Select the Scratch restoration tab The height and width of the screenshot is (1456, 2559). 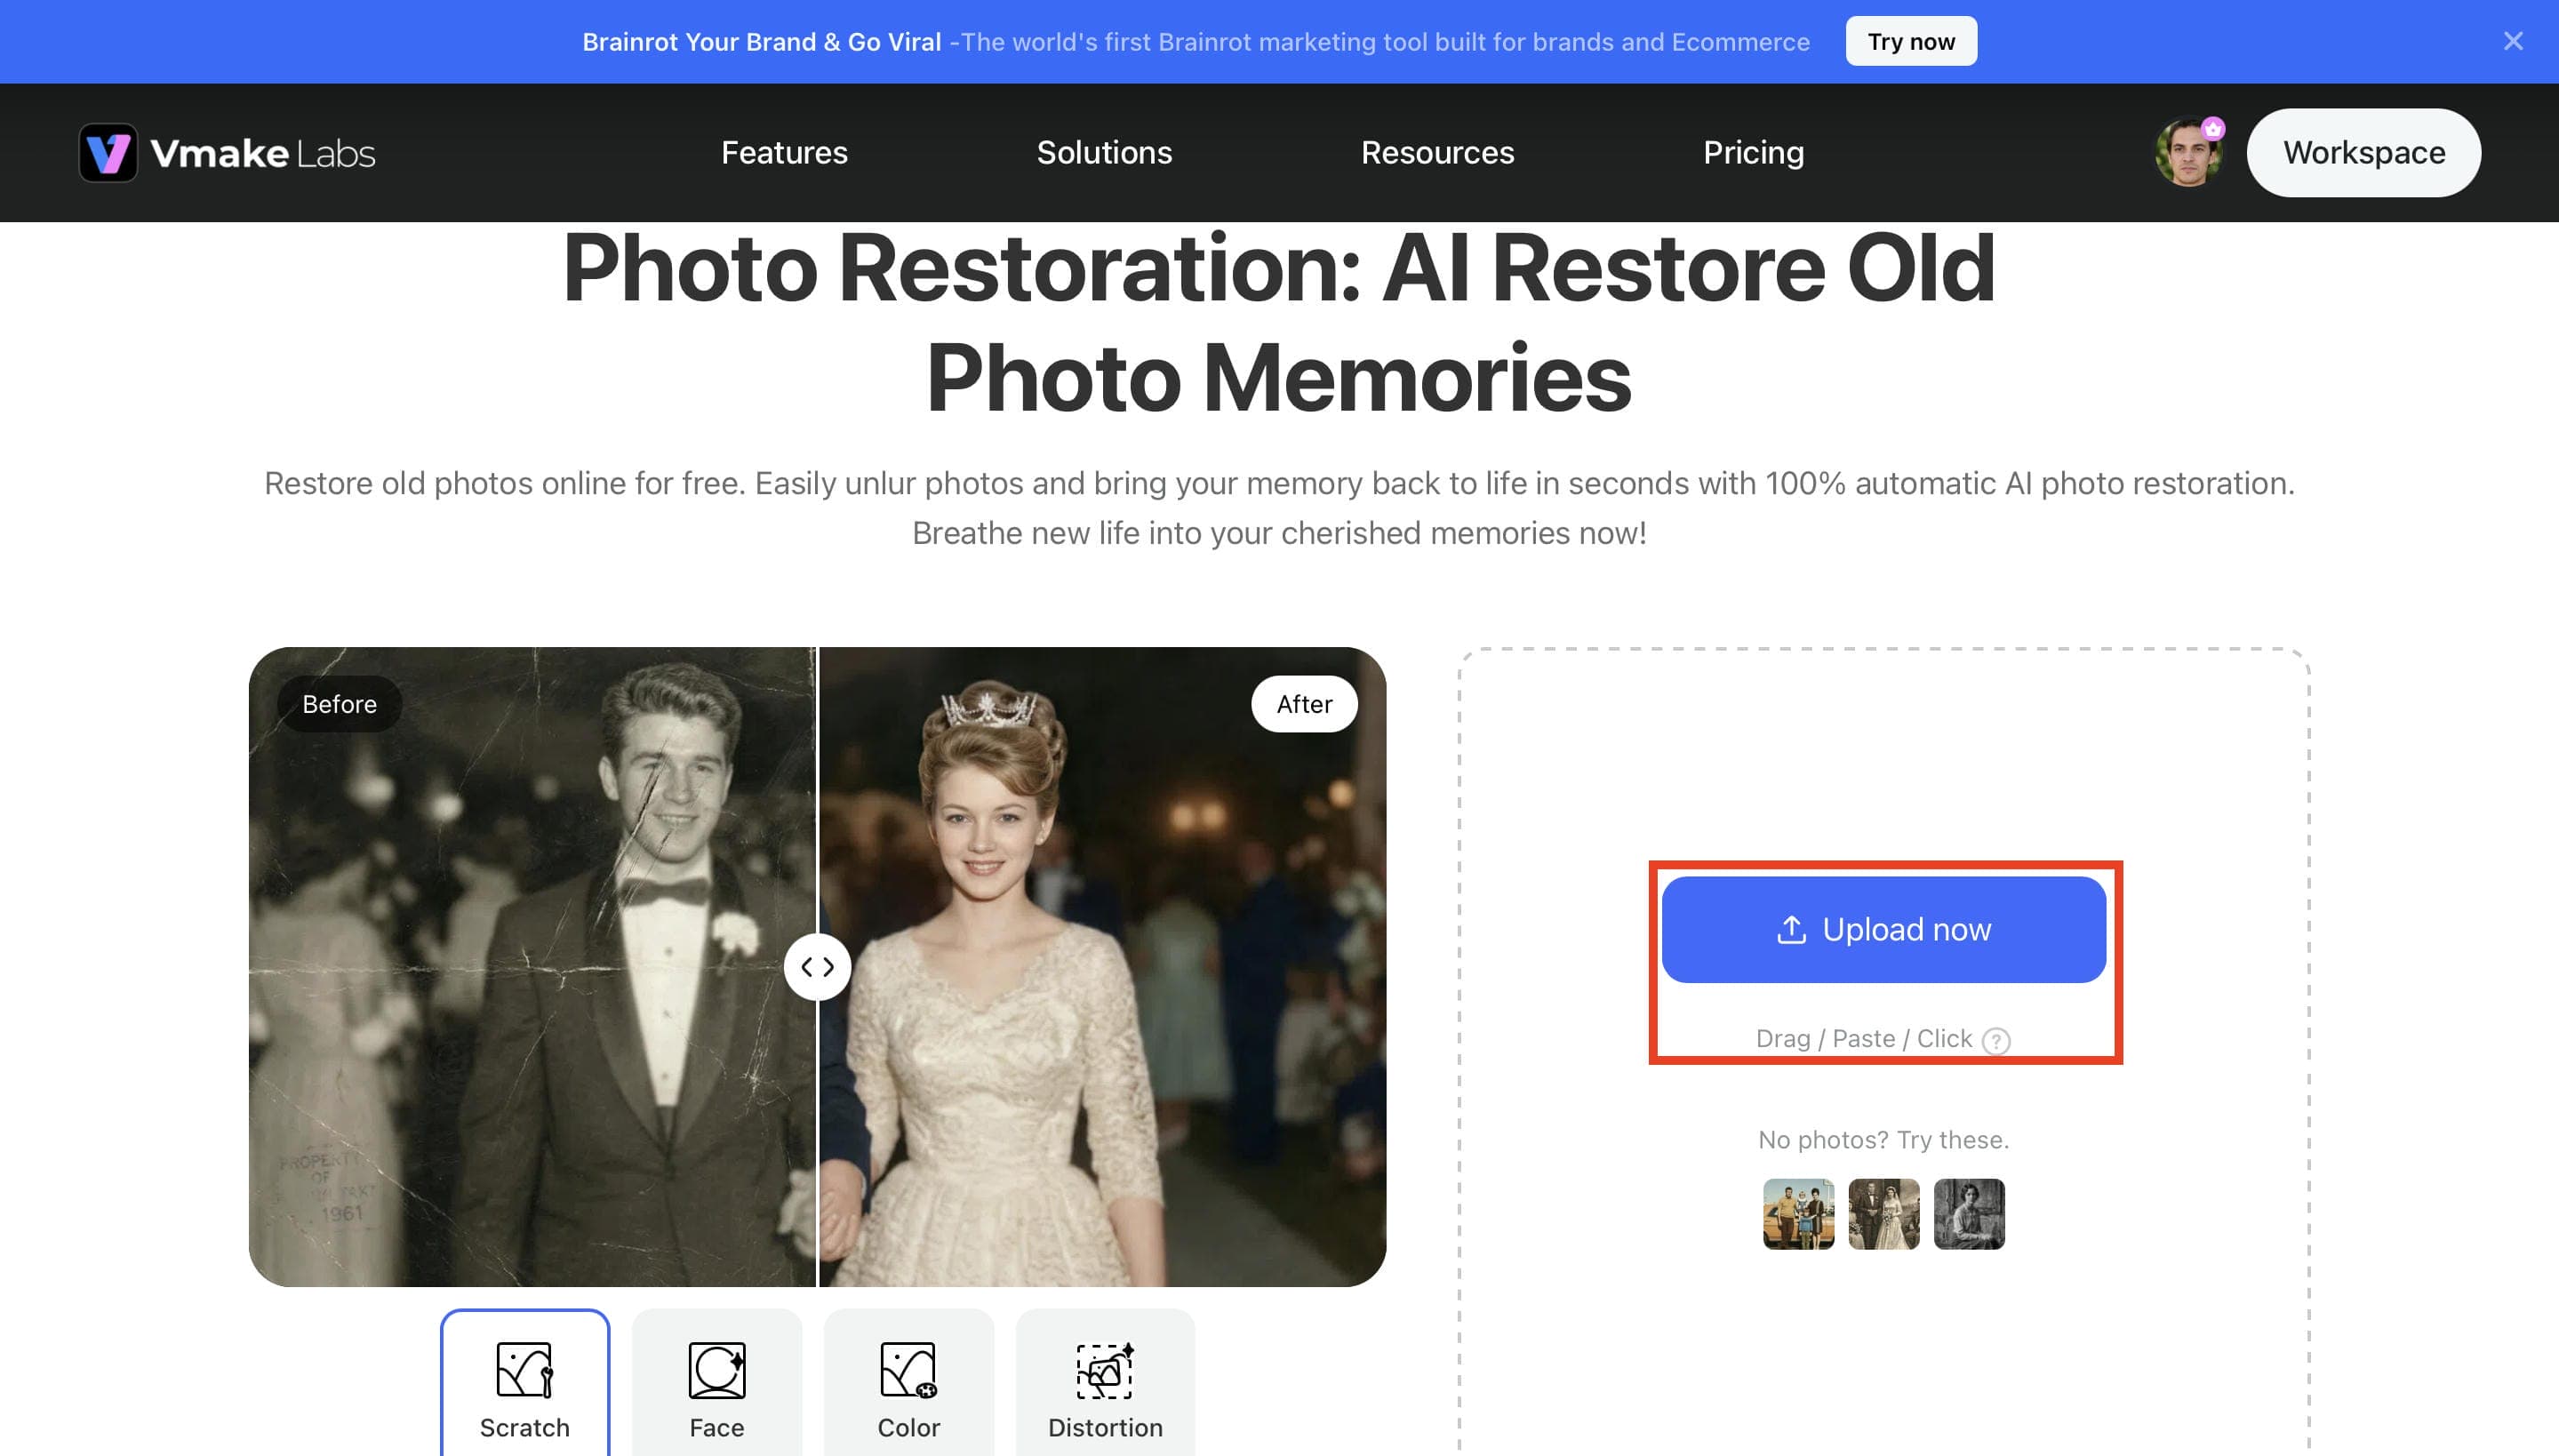(525, 1383)
